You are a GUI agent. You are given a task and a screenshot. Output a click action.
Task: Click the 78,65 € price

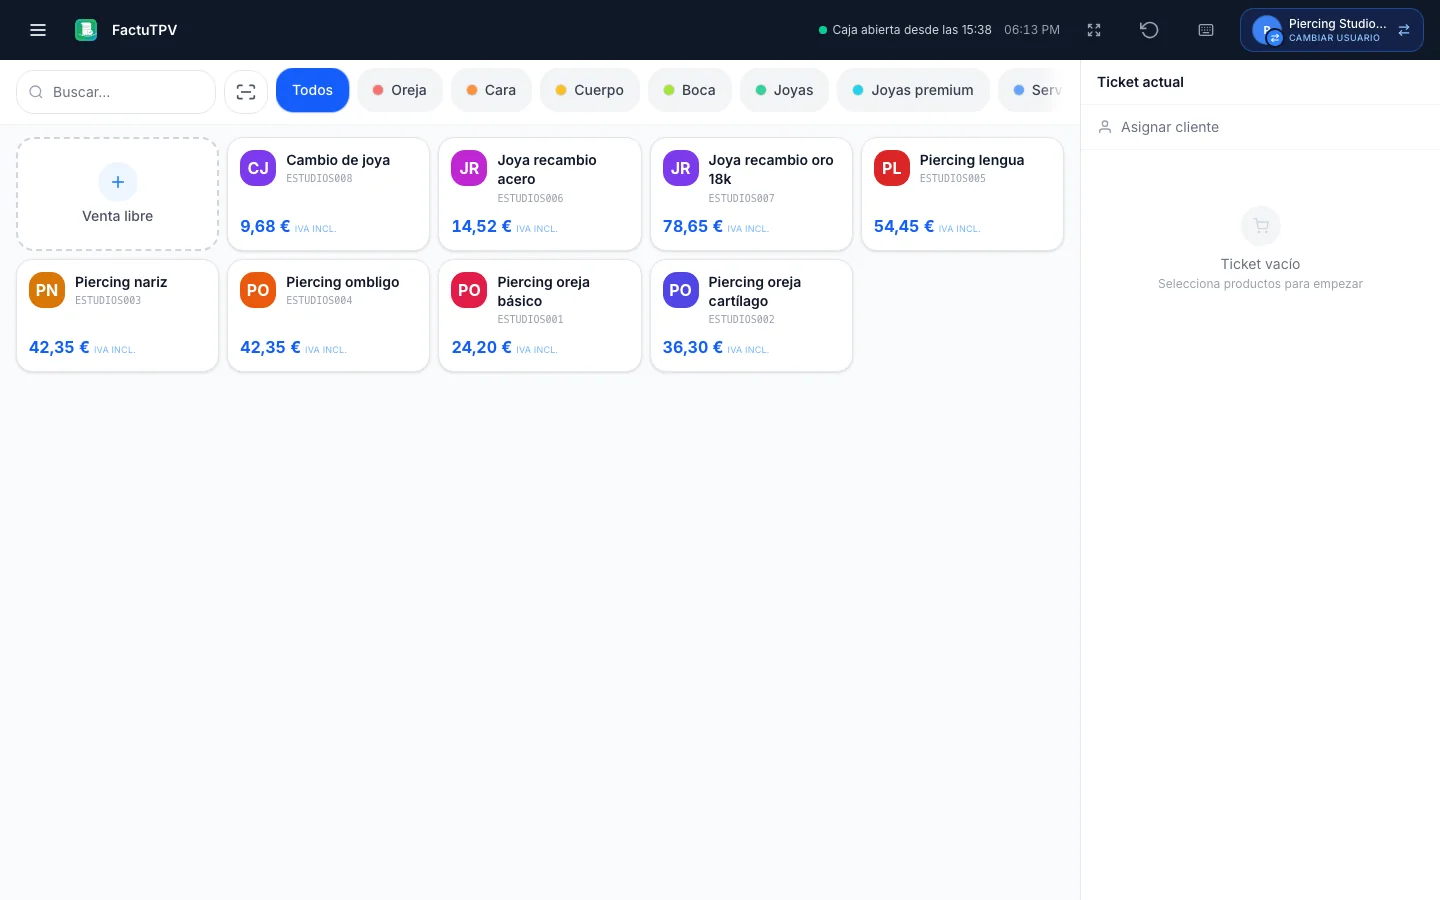693,226
